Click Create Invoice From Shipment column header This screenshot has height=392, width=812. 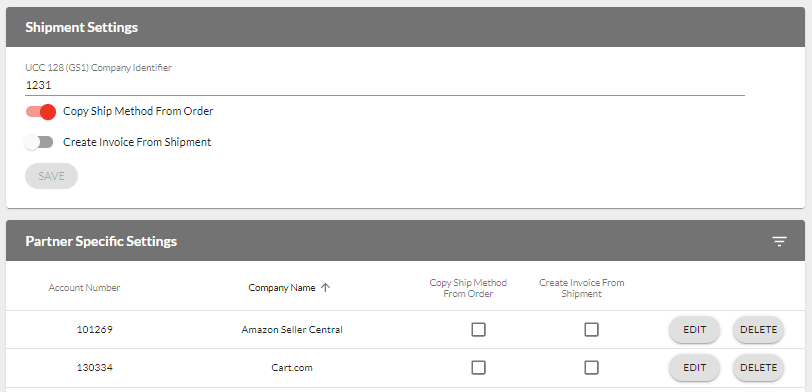pyautogui.click(x=582, y=288)
